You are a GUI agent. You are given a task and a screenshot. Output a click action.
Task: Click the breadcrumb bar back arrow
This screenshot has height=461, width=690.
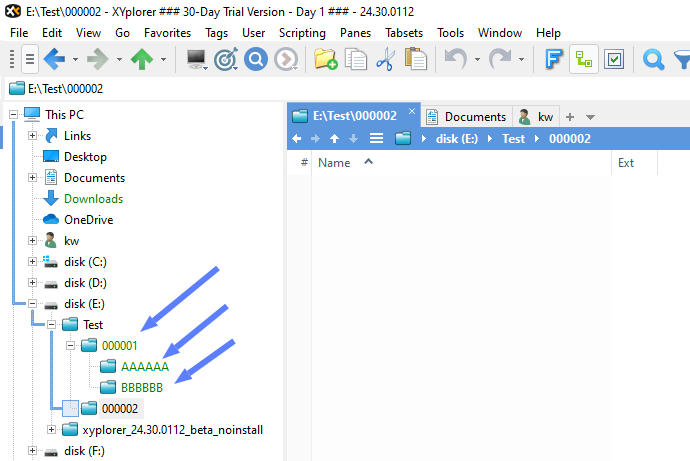297,139
